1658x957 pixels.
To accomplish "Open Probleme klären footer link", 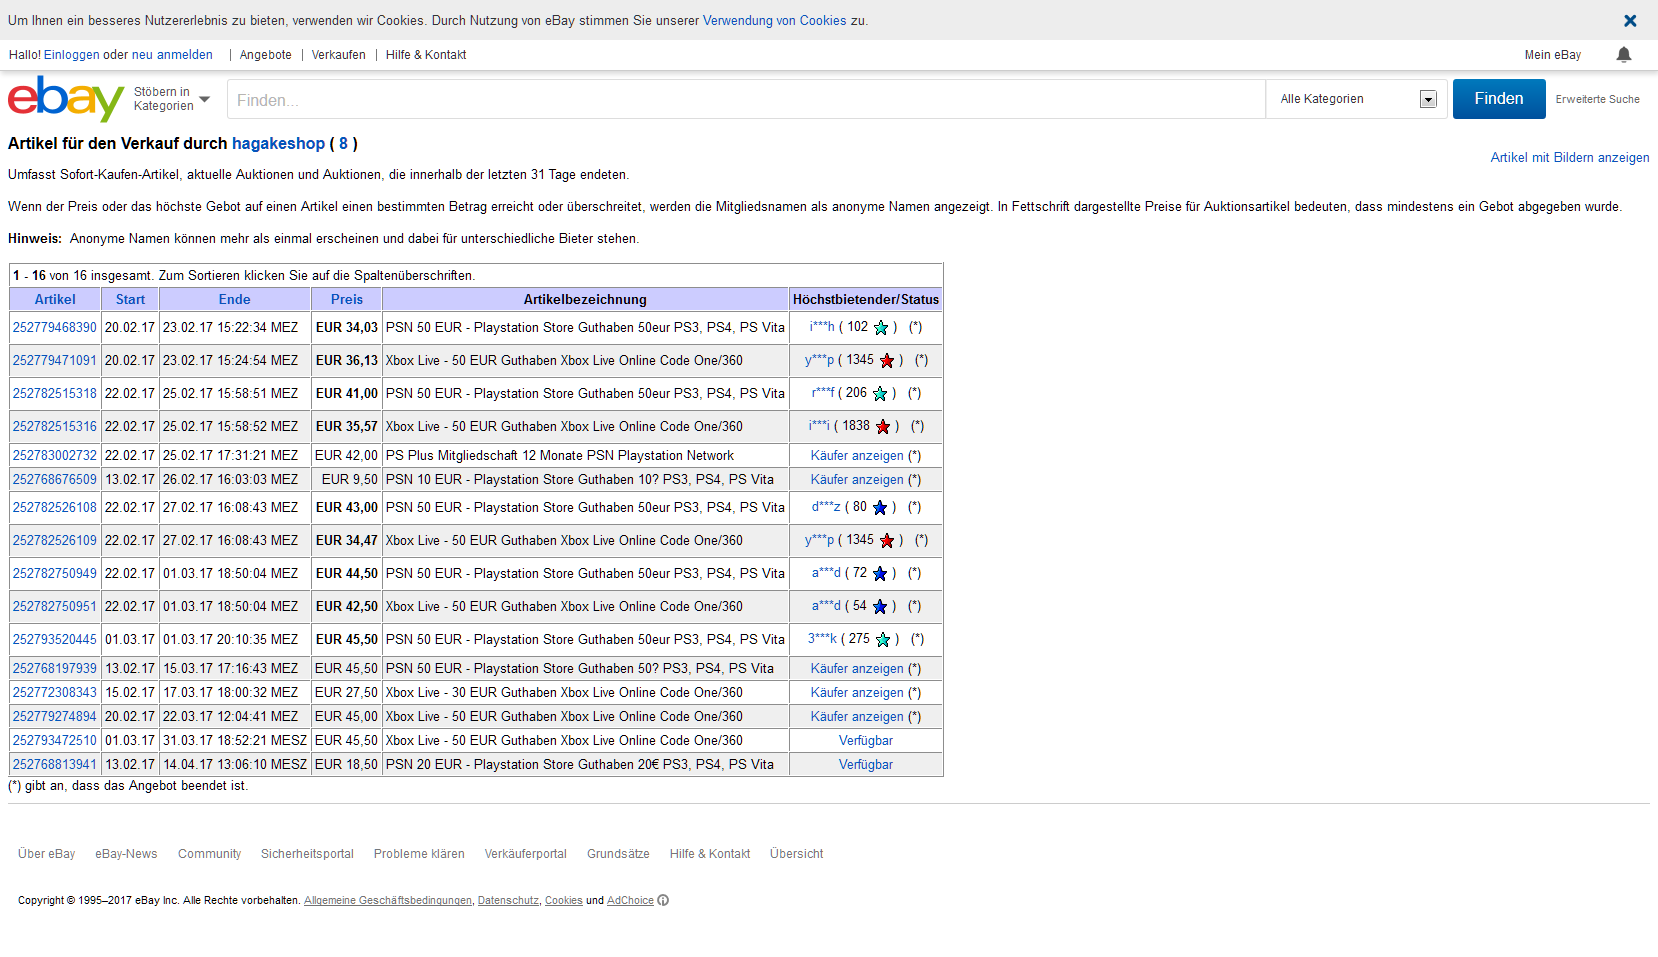I will [419, 854].
